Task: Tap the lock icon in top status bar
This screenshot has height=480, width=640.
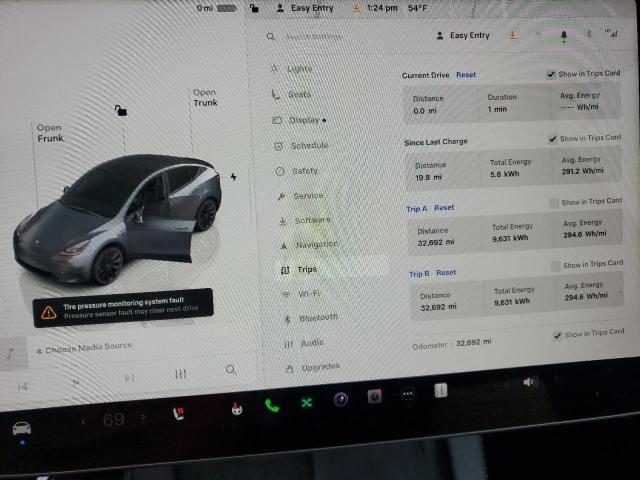Action: coord(254,8)
